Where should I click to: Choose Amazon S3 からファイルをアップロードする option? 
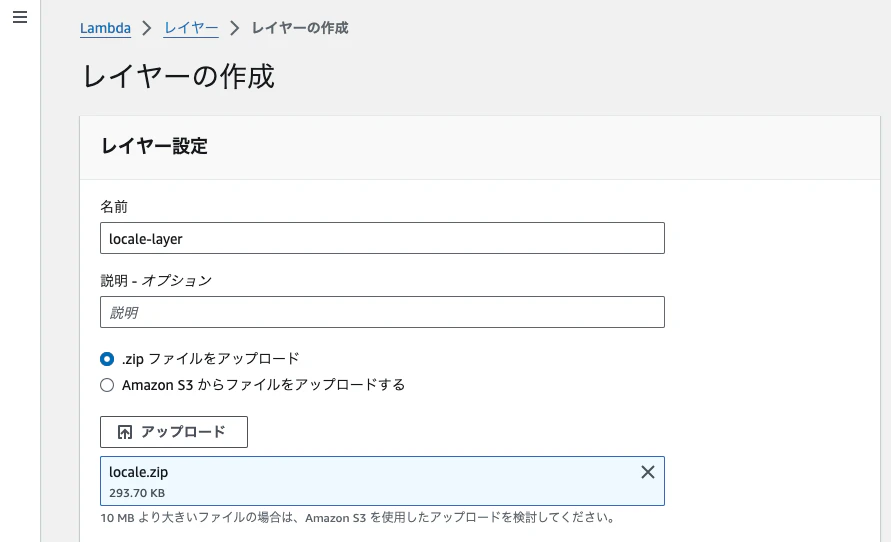coord(107,385)
